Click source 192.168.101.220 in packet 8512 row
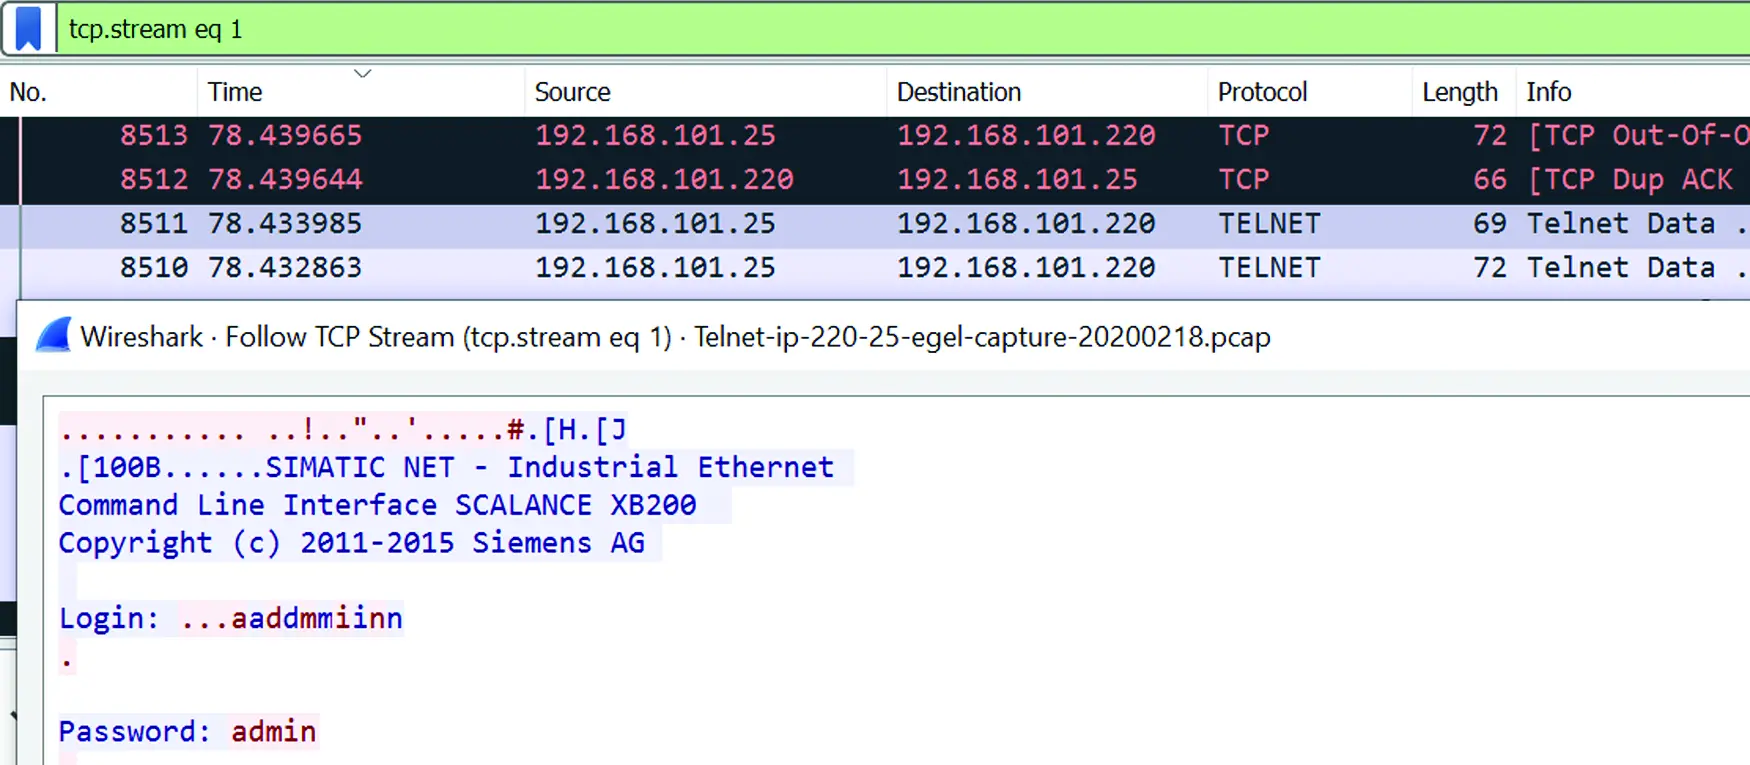Screen dimensions: 1750x765 click(664, 179)
